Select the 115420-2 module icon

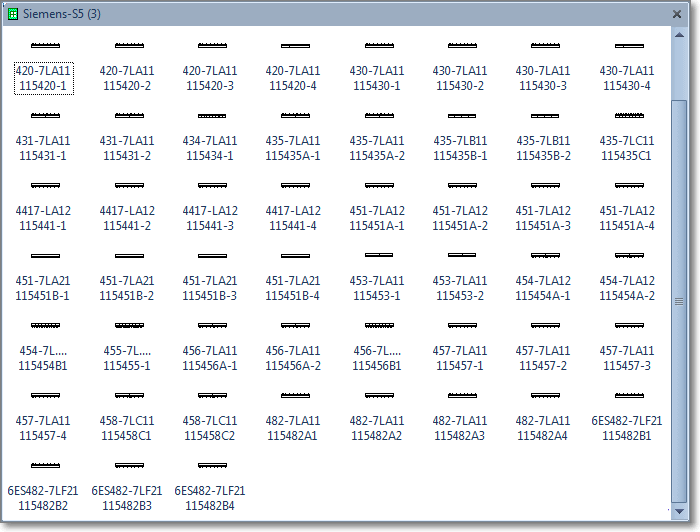[x=129, y=46]
